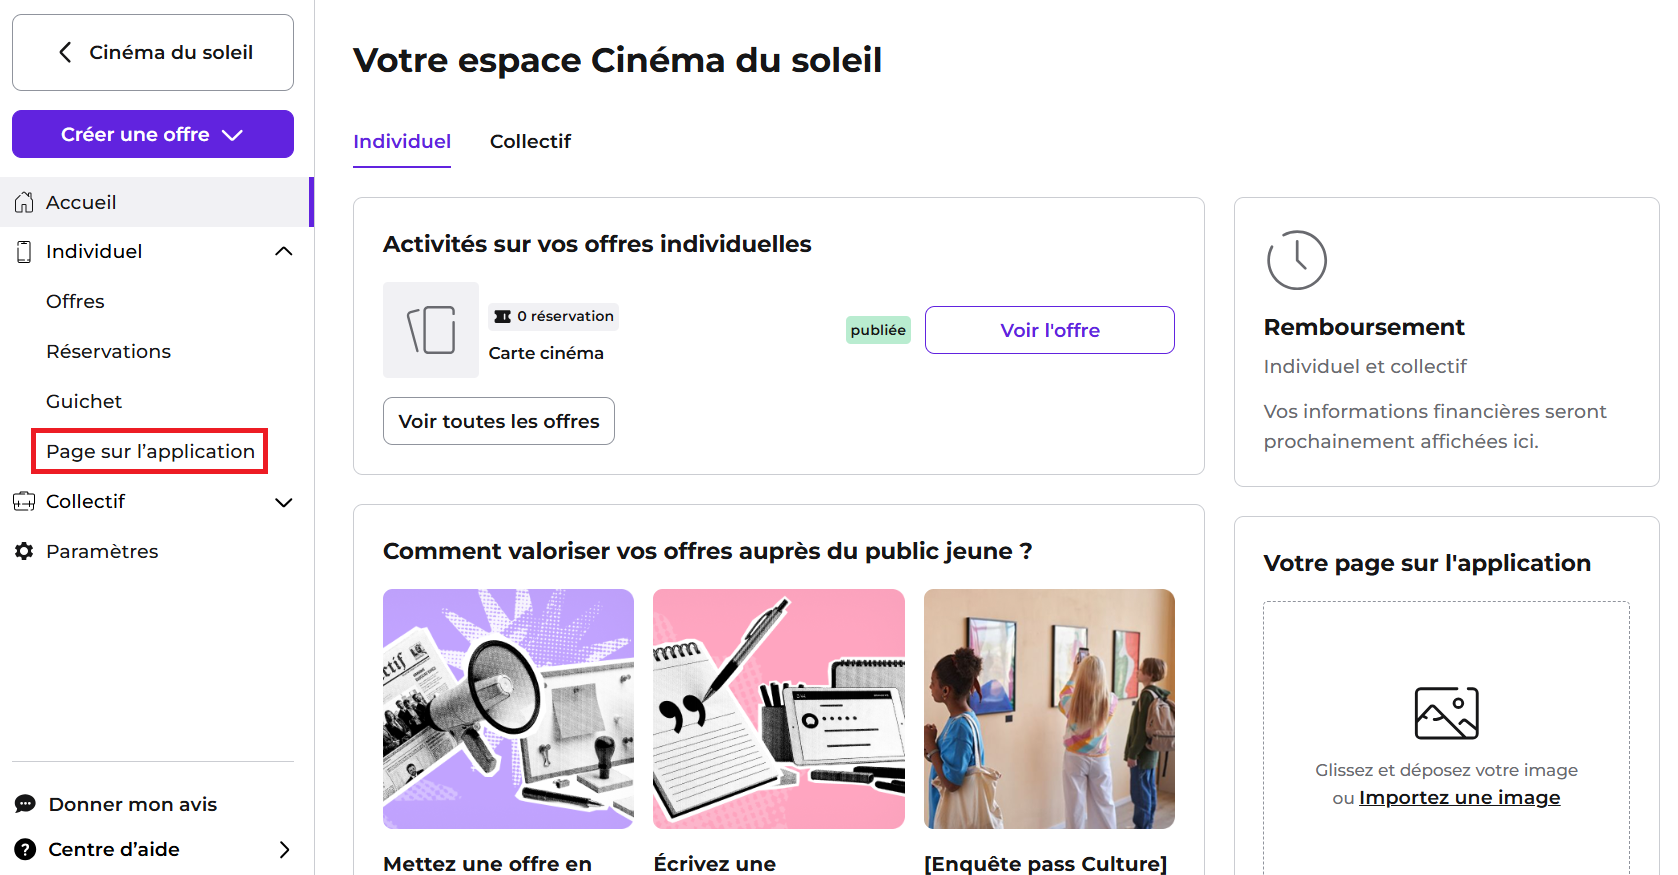Screen dimensions: 1678x875
Task: Open the Créer une offre dropdown
Action: click(153, 134)
